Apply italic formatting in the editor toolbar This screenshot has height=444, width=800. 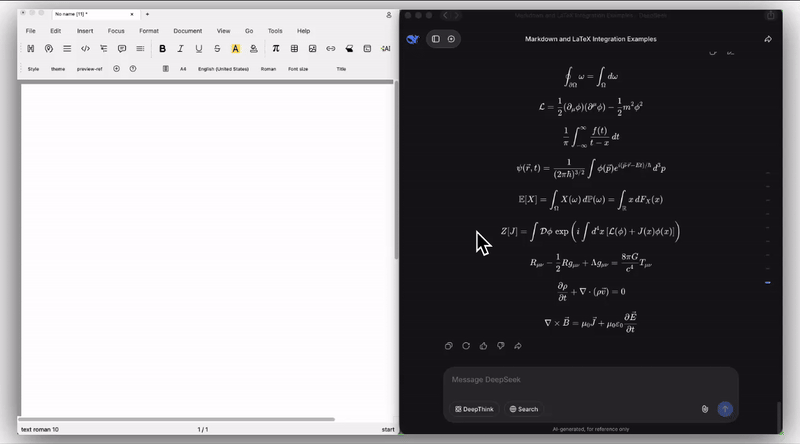[180, 48]
